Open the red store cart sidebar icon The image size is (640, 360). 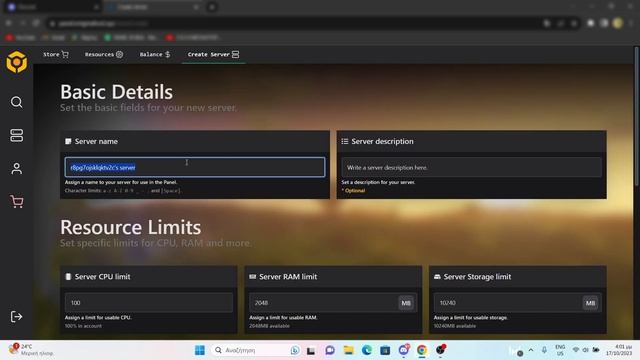[x=17, y=202]
